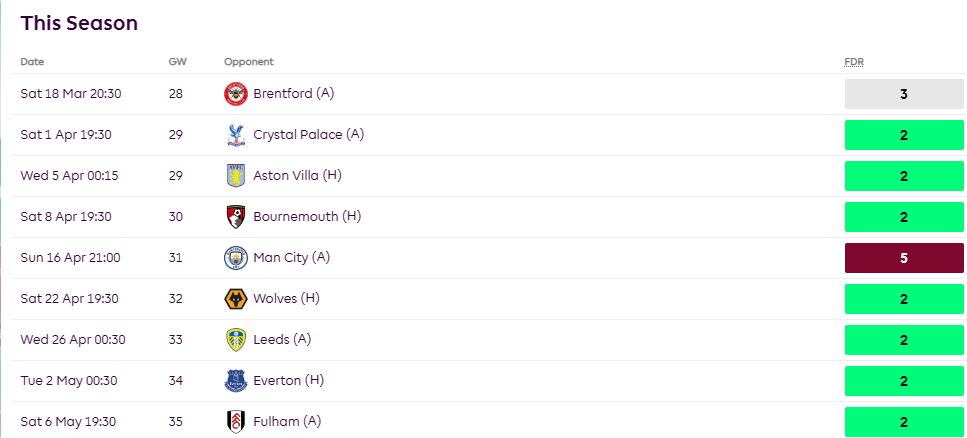Select the Aston Villa club badge
This screenshot has width=967, height=438.
235,176
